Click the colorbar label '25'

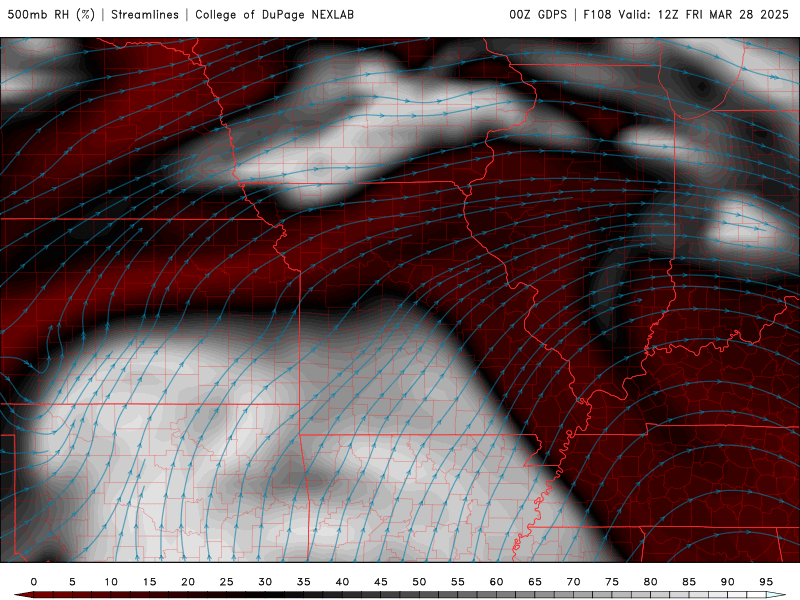[x=227, y=582]
